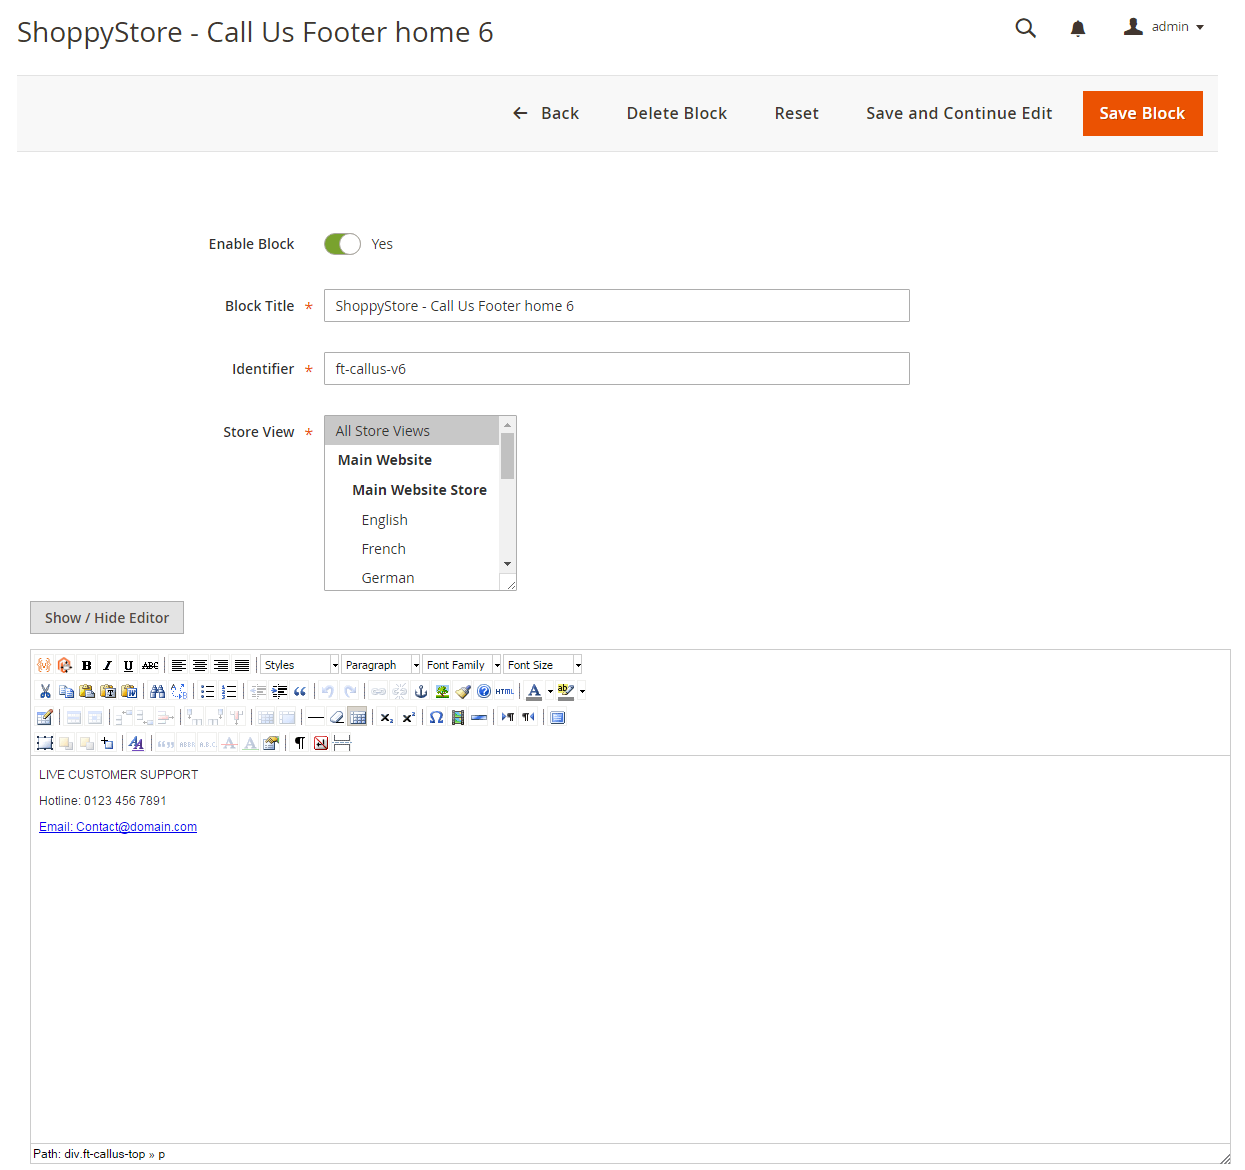1245x1170 pixels.
Task: Insert an unordered bullet list
Action: [x=207, y=691]
